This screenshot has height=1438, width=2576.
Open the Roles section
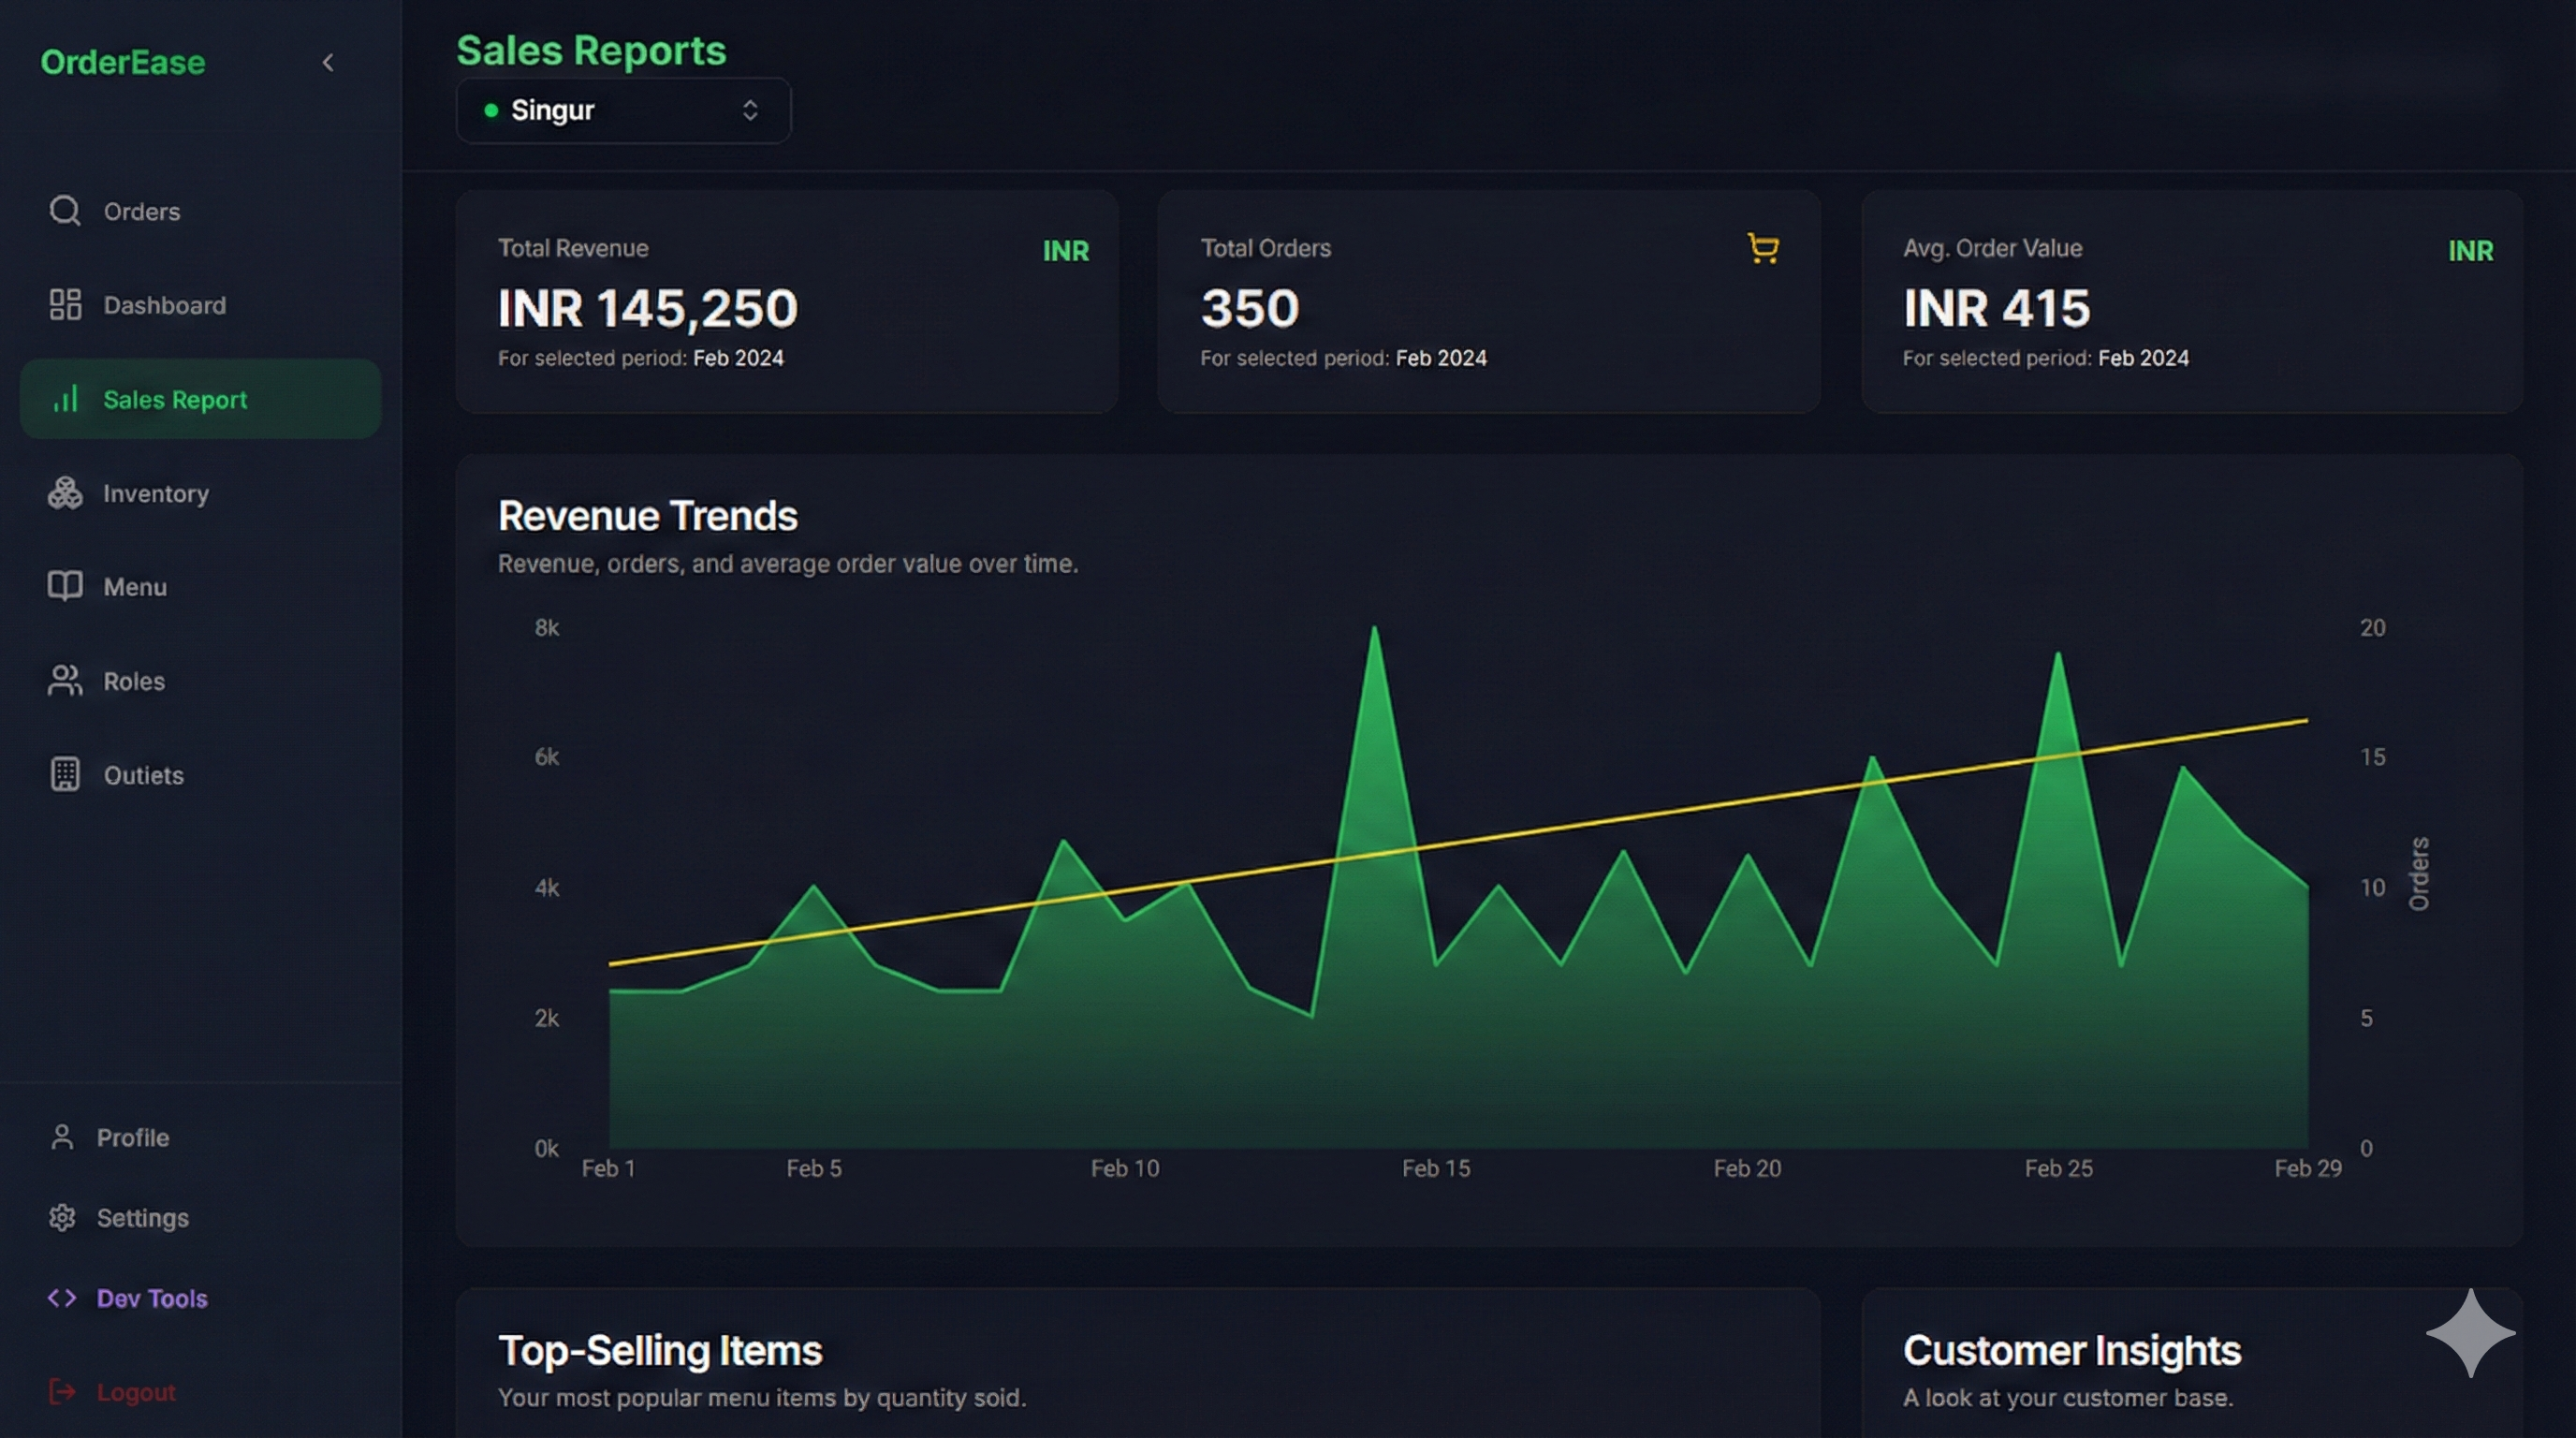200,681
